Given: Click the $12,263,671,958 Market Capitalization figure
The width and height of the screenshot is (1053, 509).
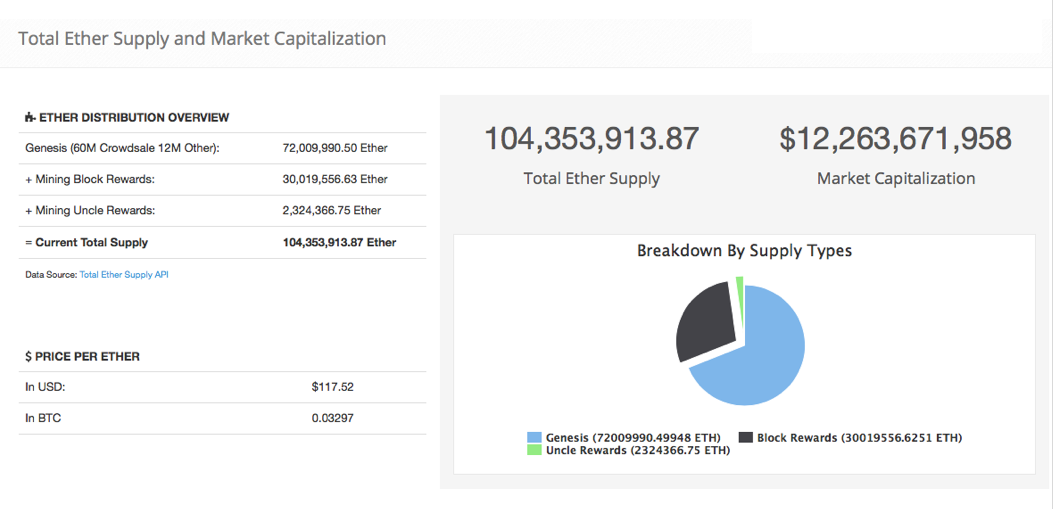Looking at the screenshot, I should [895, 139].
